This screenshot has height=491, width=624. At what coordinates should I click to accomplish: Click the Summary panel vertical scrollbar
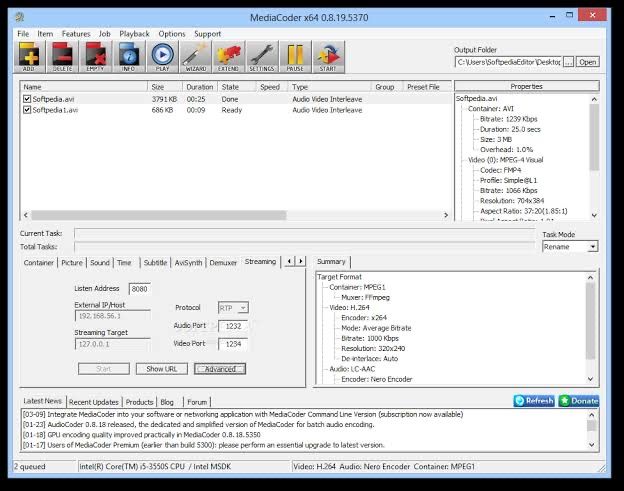click(x=590, y=328)
